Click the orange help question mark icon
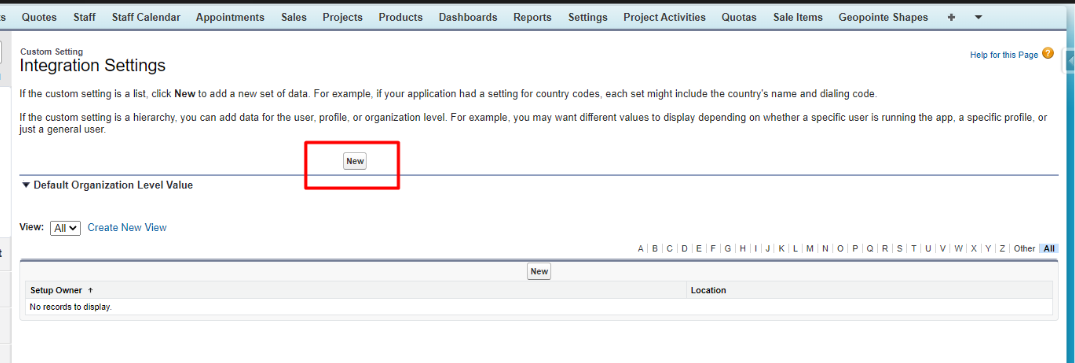Viewport: 1075px width, 363px height. (x=1048, y=54)
